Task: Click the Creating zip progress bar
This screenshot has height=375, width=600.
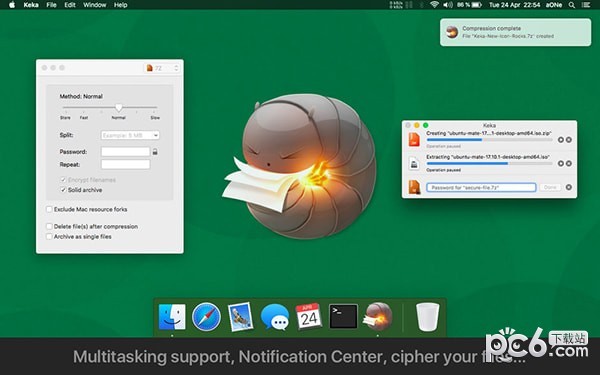Action: pos(489,140)
